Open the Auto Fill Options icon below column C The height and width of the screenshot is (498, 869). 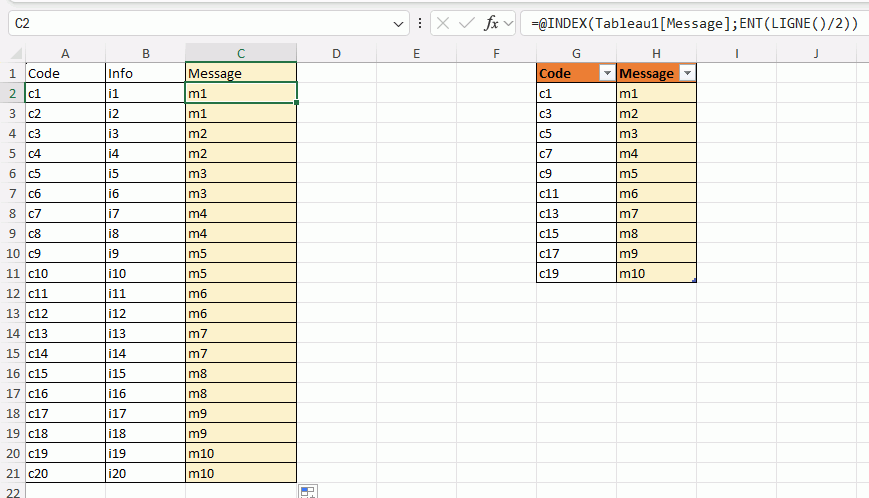point(308,491)
